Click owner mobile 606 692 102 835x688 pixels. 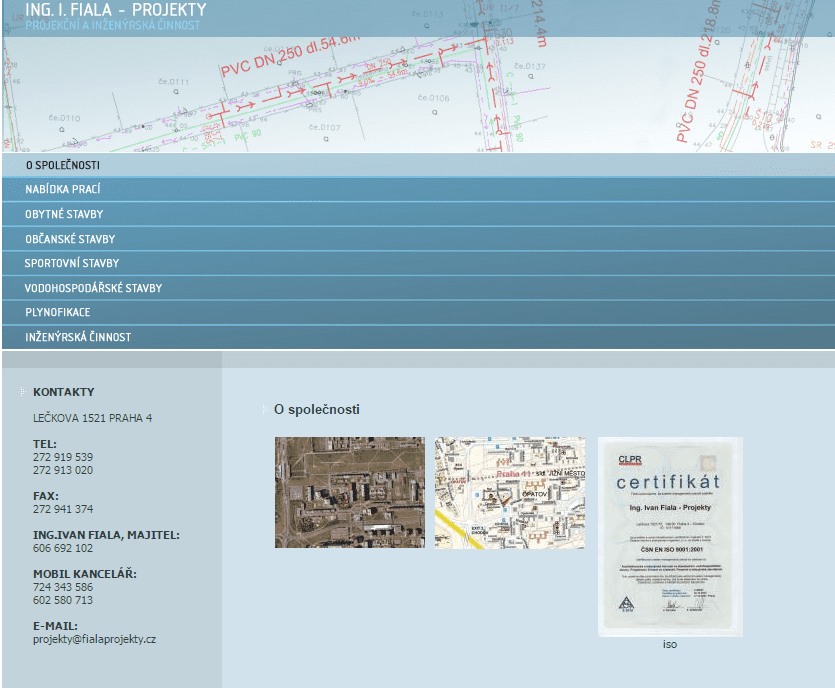coord(63,548)
